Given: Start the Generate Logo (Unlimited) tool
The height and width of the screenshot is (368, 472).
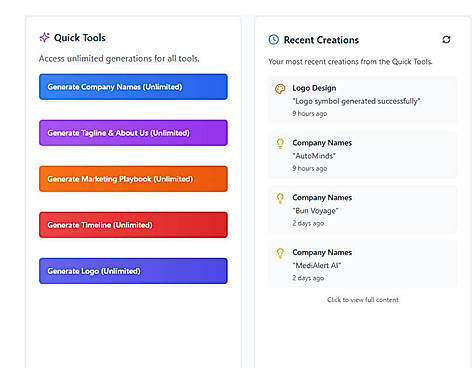Looking at the screenshot, I should point(133,271).
